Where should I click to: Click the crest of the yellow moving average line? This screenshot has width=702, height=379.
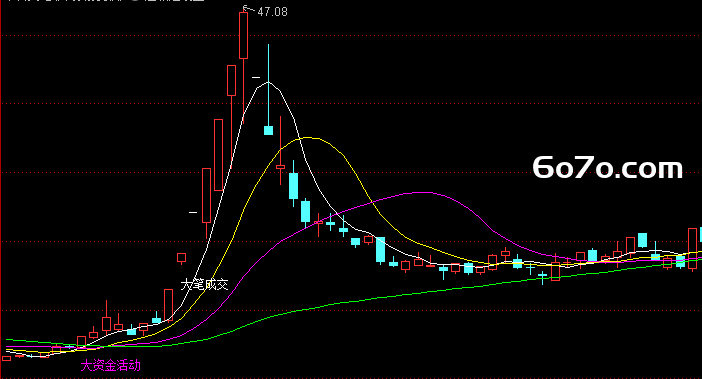point(308,138)
